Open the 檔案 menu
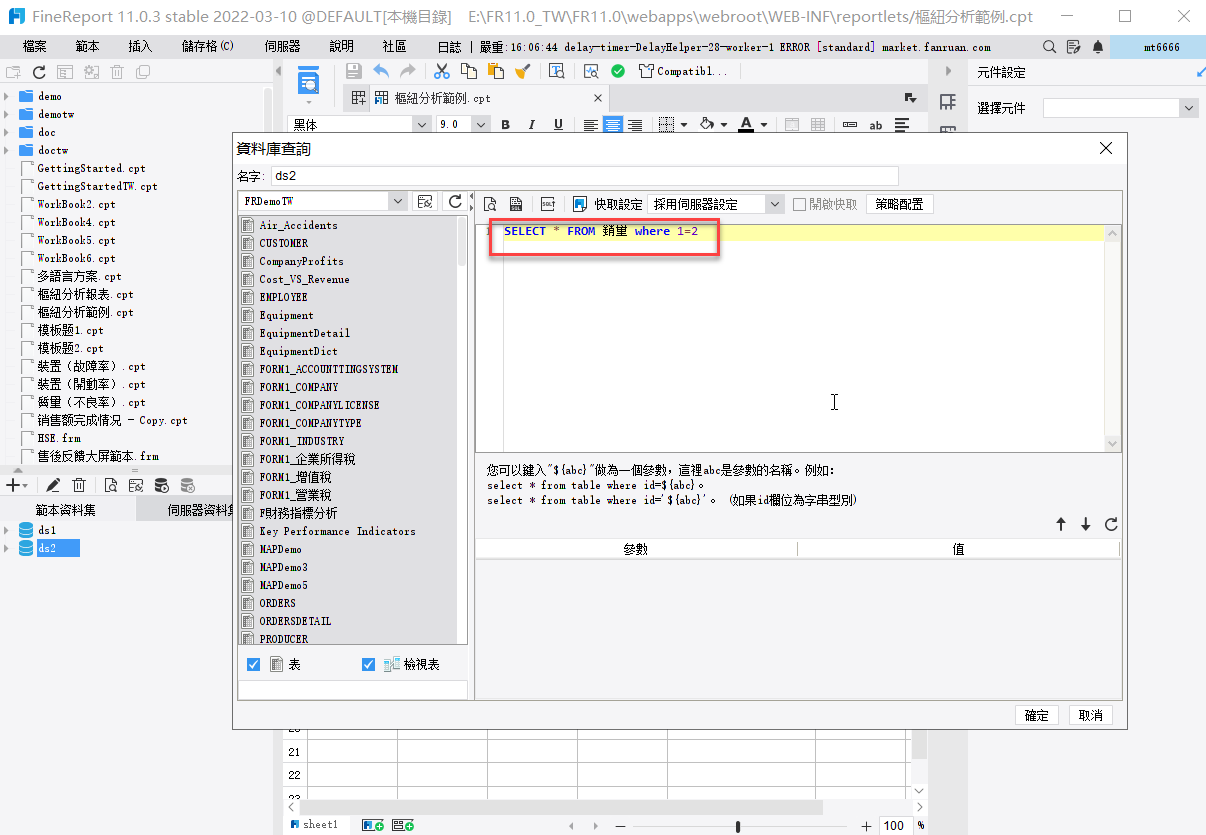The width and height of the screenshot is (1206, 835). click(x=34, y=47)
